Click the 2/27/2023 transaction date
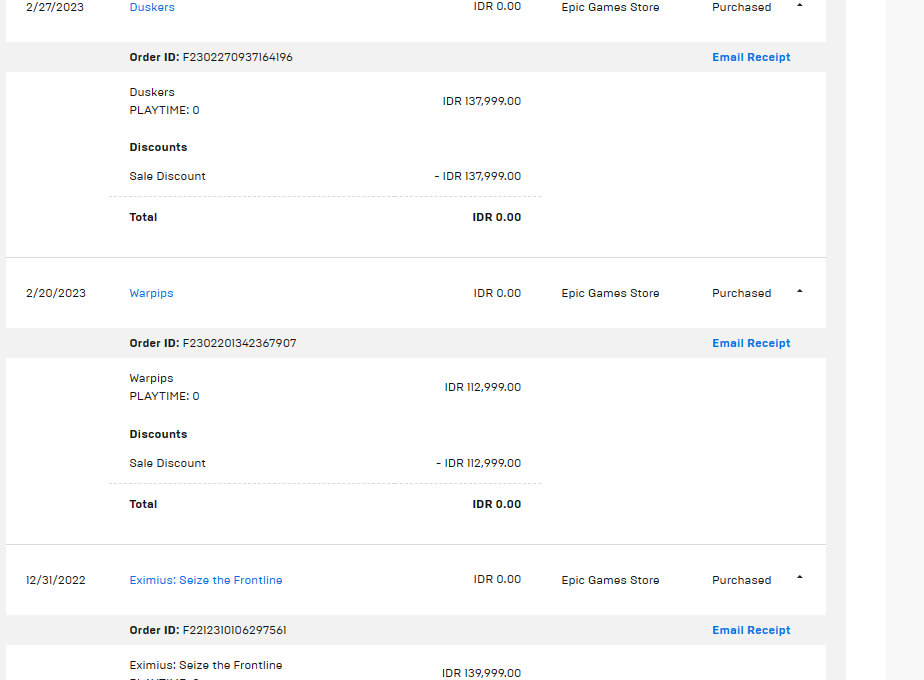Viewport: 924px width, 680px height. coord(55,7)
